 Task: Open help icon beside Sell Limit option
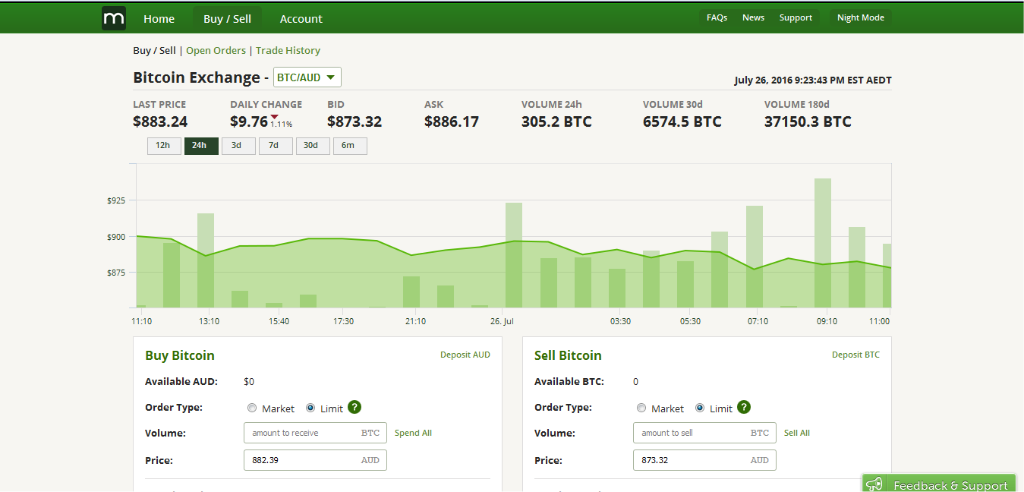click(x=744, y=408)
